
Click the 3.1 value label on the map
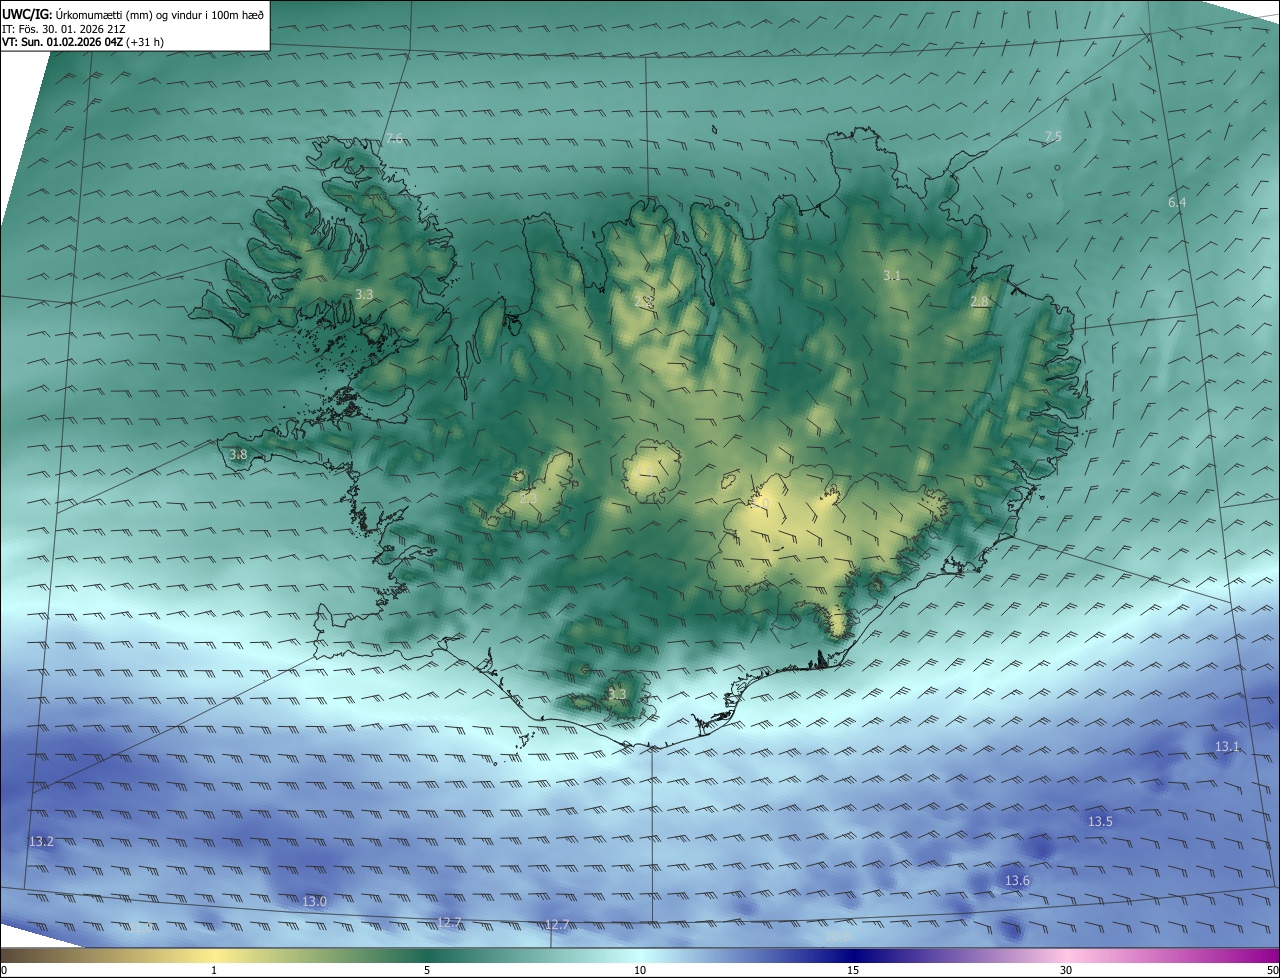pyautogui.click(x=892, y=275)
